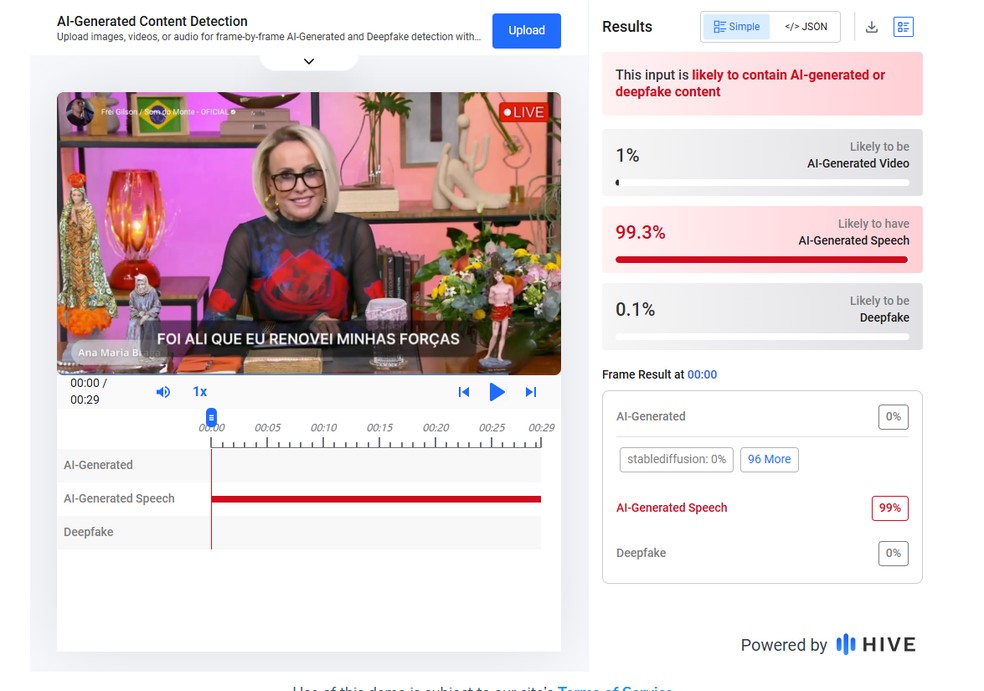This screenshot has width=984, height=691.
Task: Toggle the JSON results view
Action: coord(806,27)
